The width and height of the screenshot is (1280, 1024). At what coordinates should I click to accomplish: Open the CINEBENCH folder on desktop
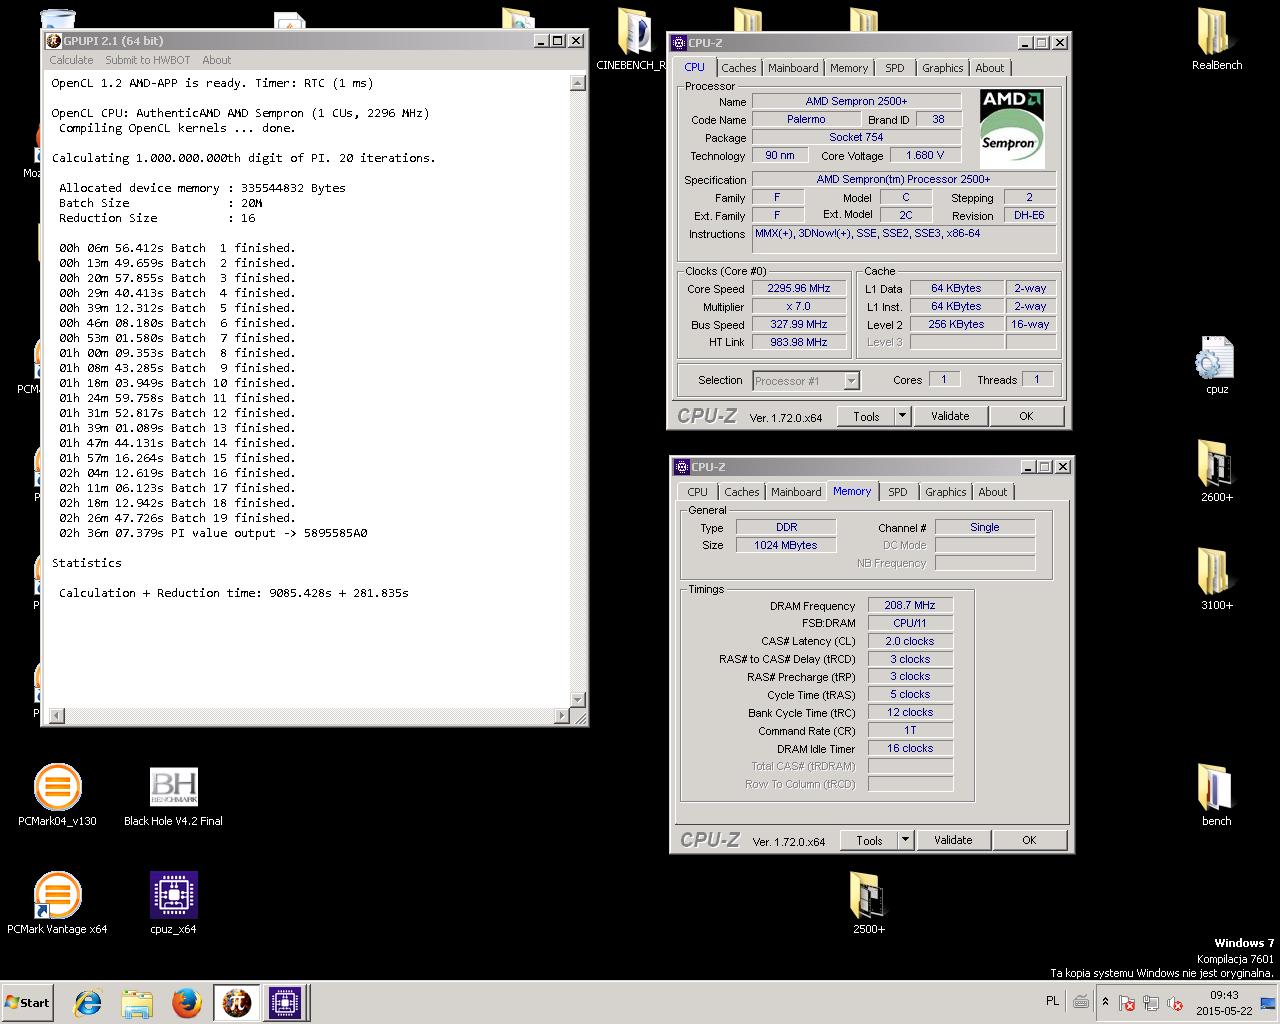point(632,40)
